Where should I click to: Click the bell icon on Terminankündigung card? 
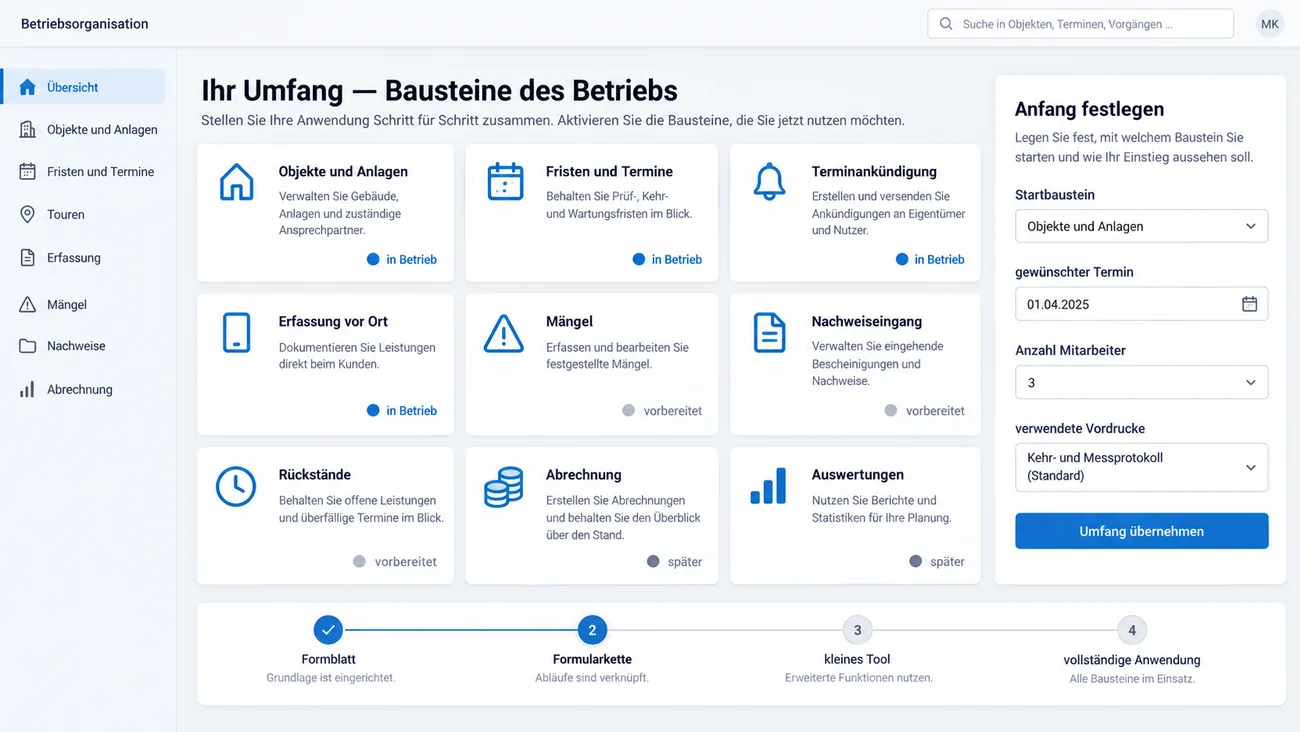point(769,182)
